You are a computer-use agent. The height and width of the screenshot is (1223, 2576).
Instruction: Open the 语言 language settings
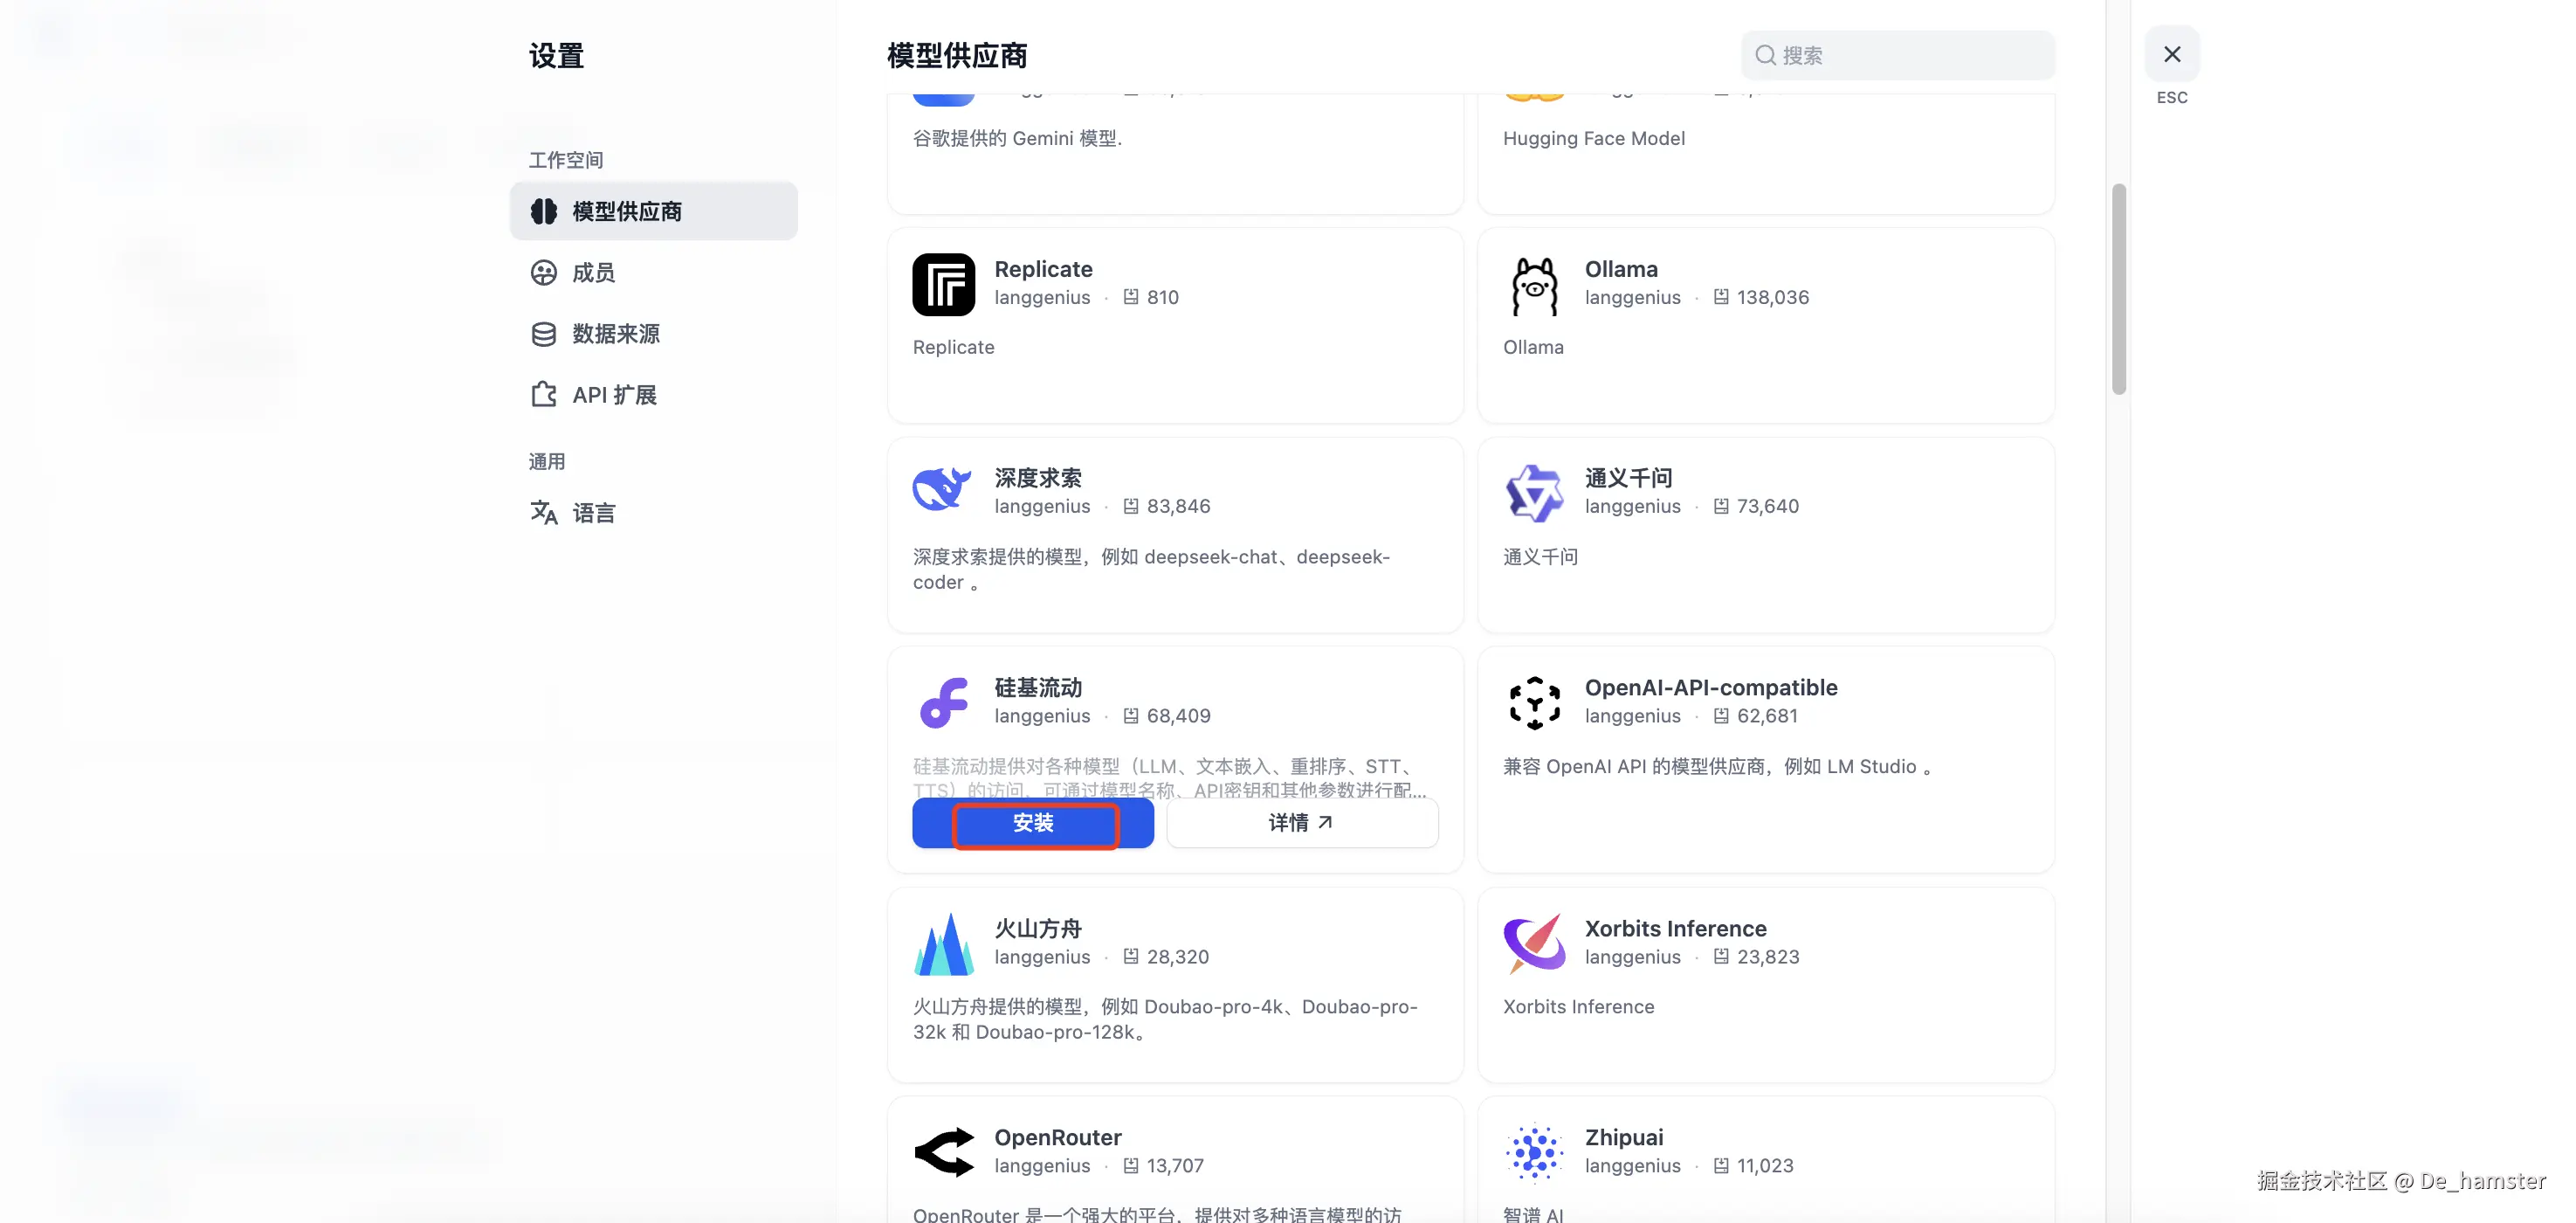click(593, 513)
